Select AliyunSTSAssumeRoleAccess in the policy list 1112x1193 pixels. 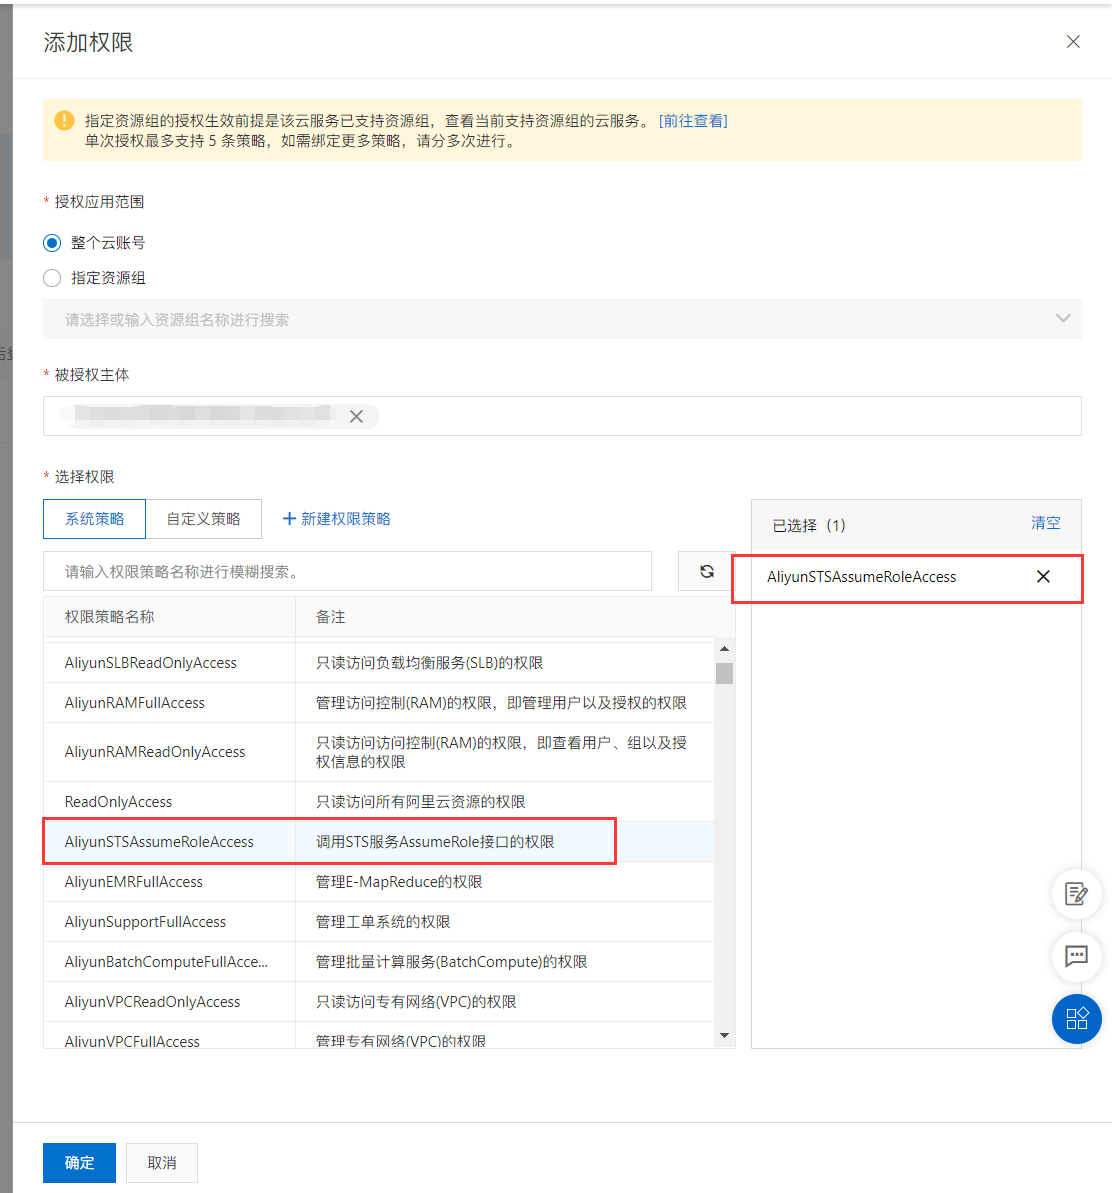click(379, 841)
